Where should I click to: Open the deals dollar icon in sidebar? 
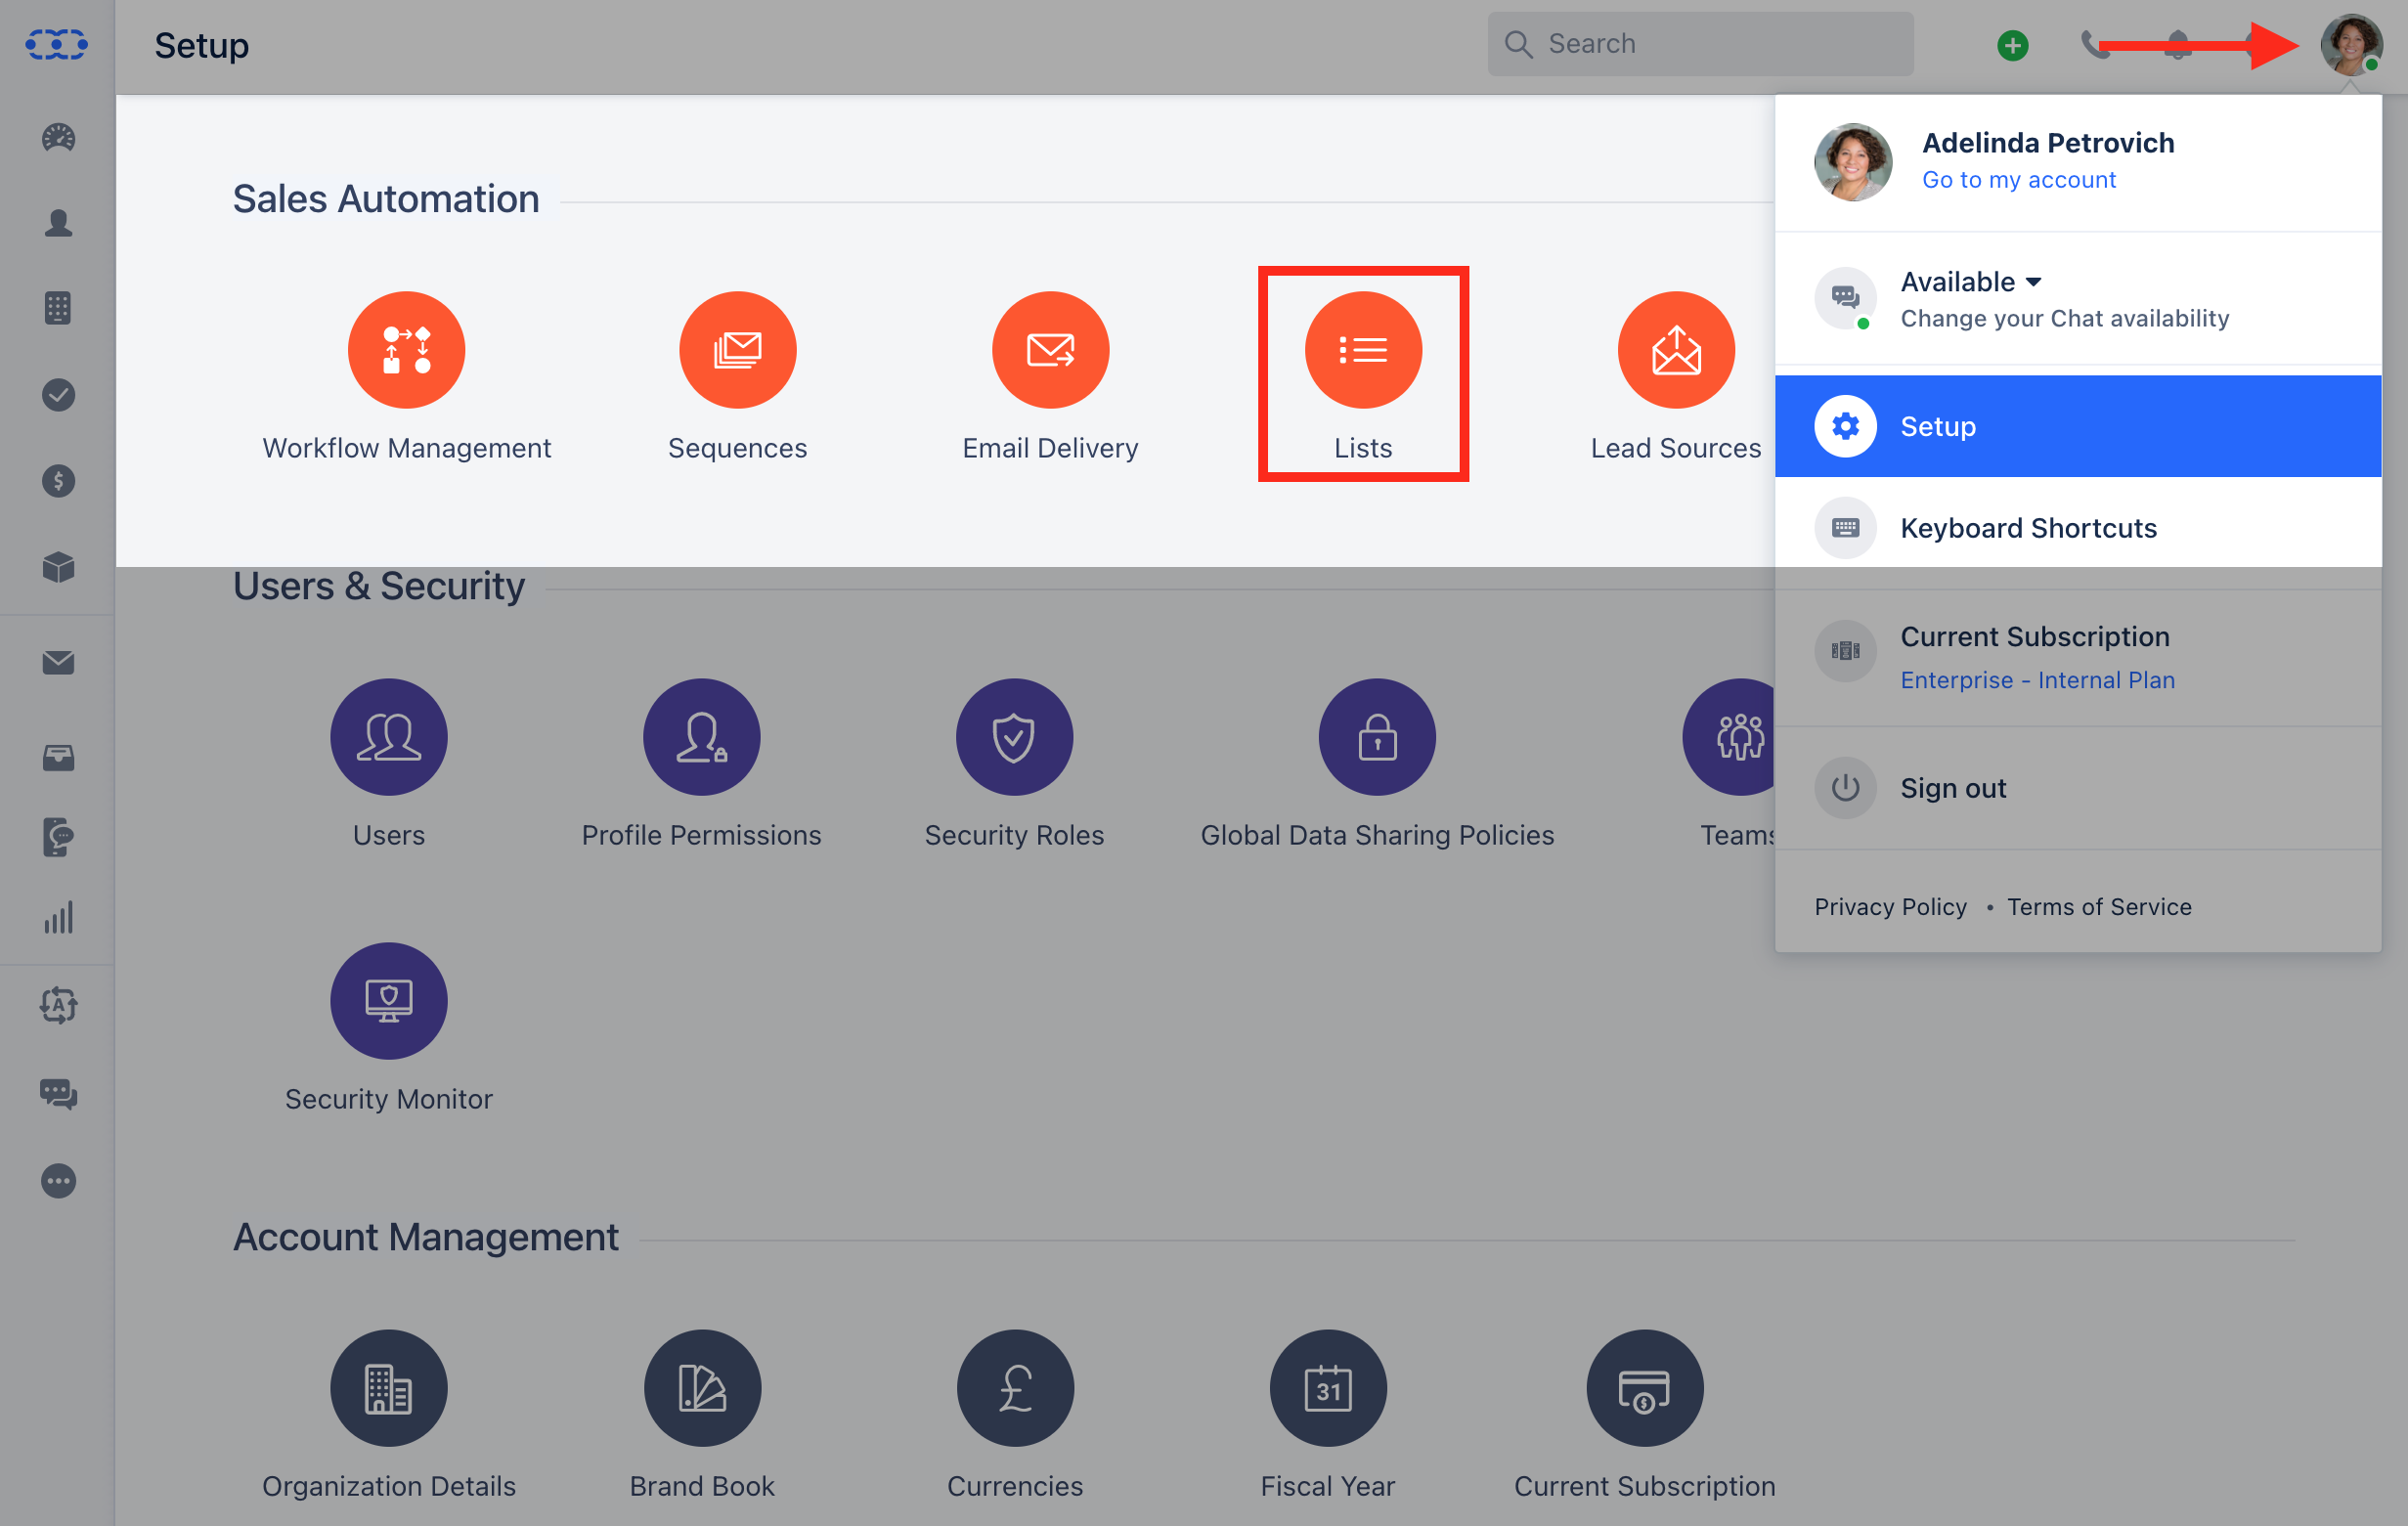click(58, 481)
